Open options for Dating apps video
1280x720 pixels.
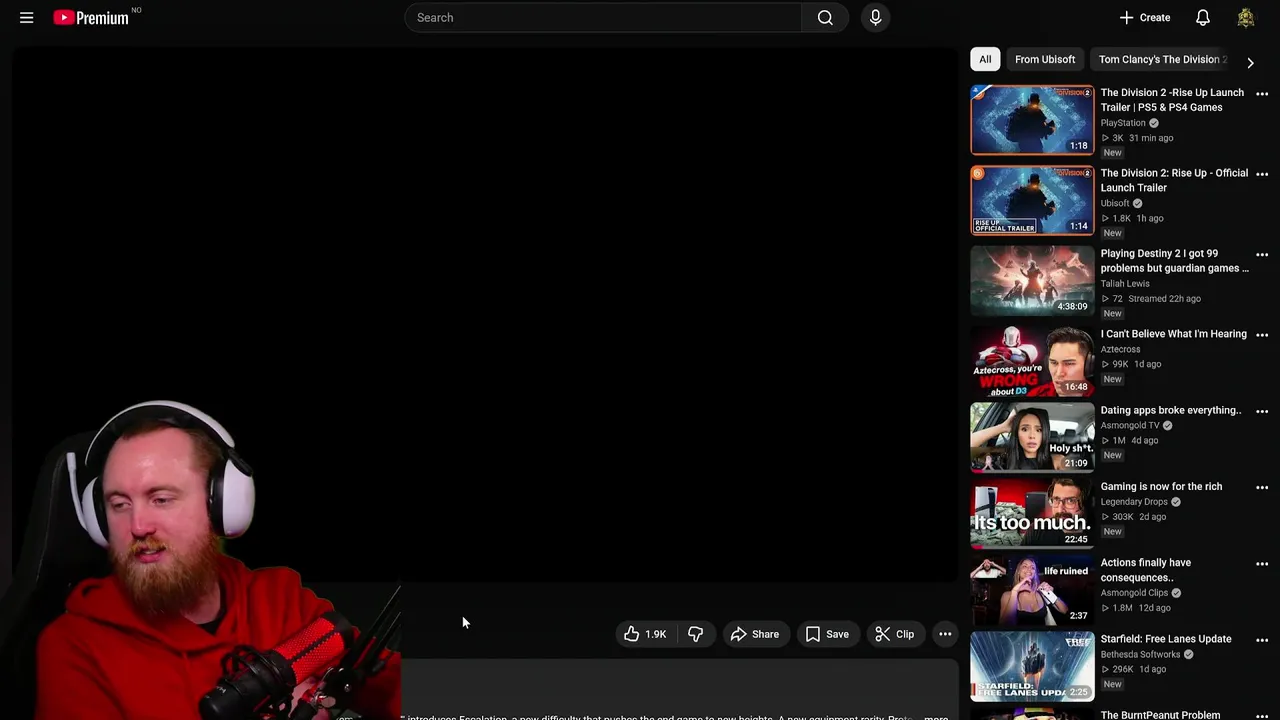pos(1262,411)
